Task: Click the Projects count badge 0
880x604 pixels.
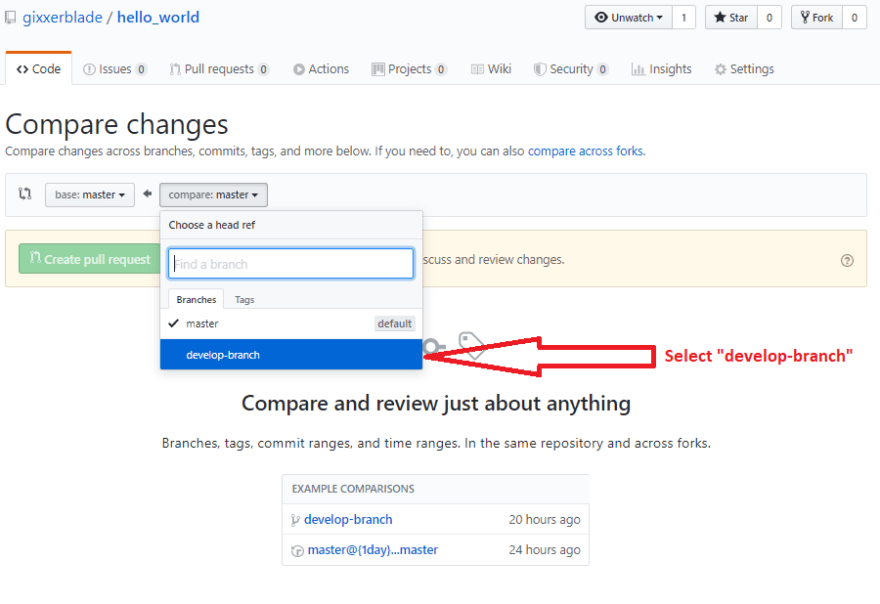Action: coord(441,70)
